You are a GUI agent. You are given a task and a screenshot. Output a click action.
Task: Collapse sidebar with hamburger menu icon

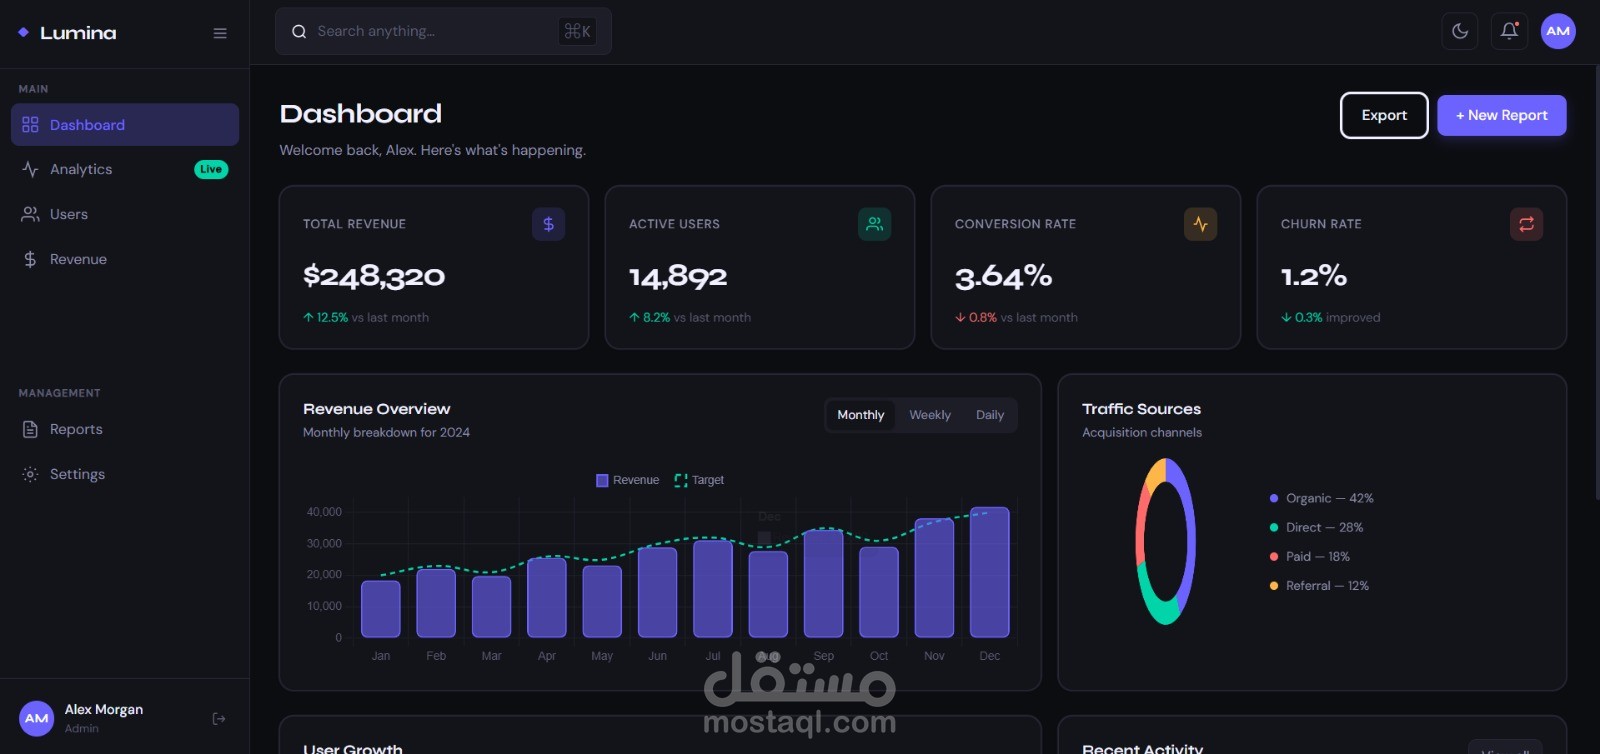point(220,33)
